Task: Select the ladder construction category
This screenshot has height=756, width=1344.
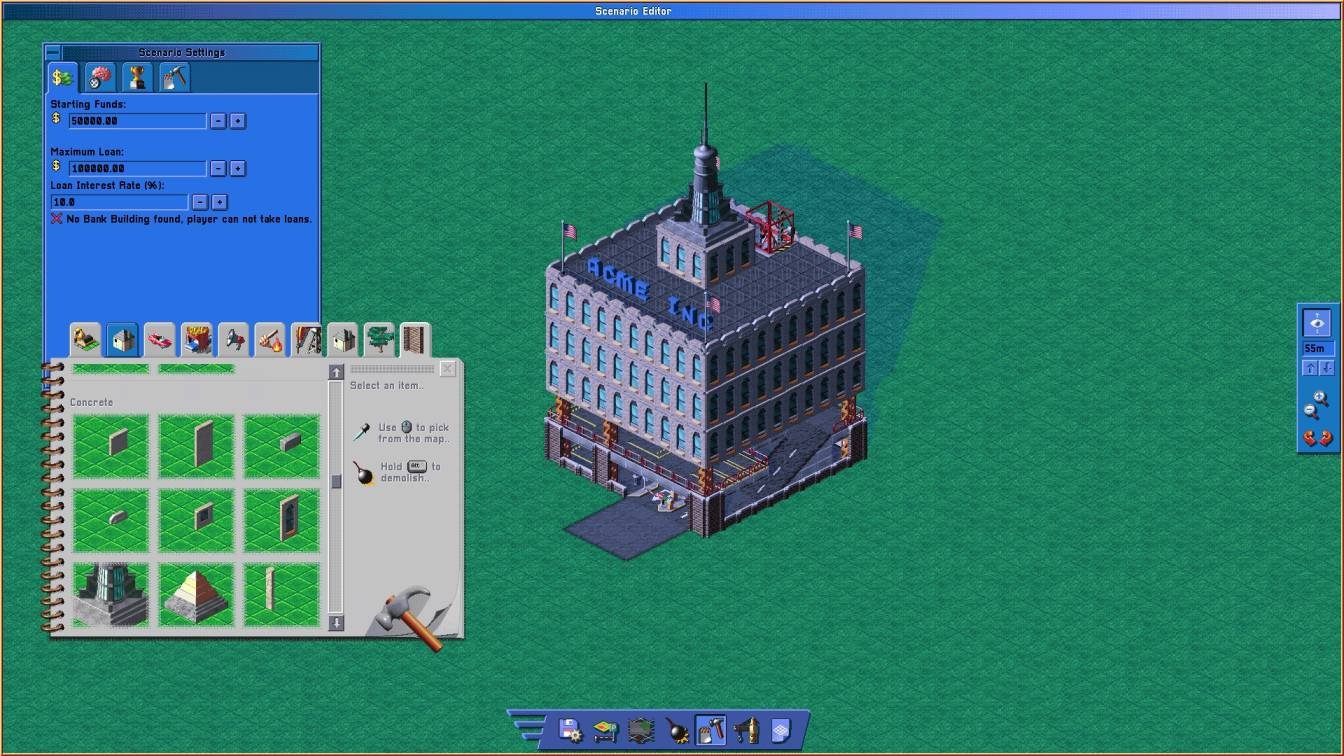Action: [x=307, y=340]
